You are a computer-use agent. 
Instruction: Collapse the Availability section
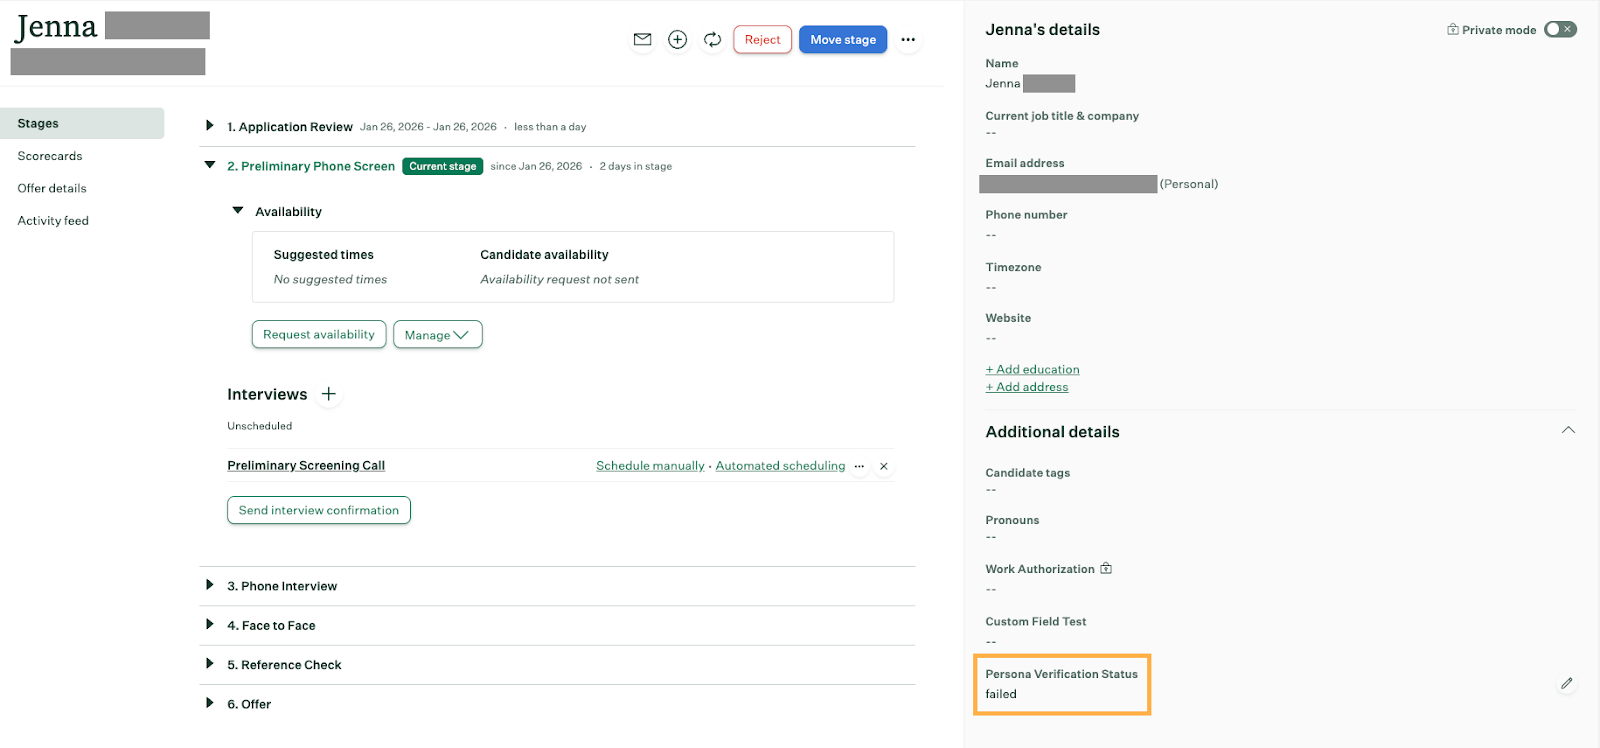click(238, 211)
